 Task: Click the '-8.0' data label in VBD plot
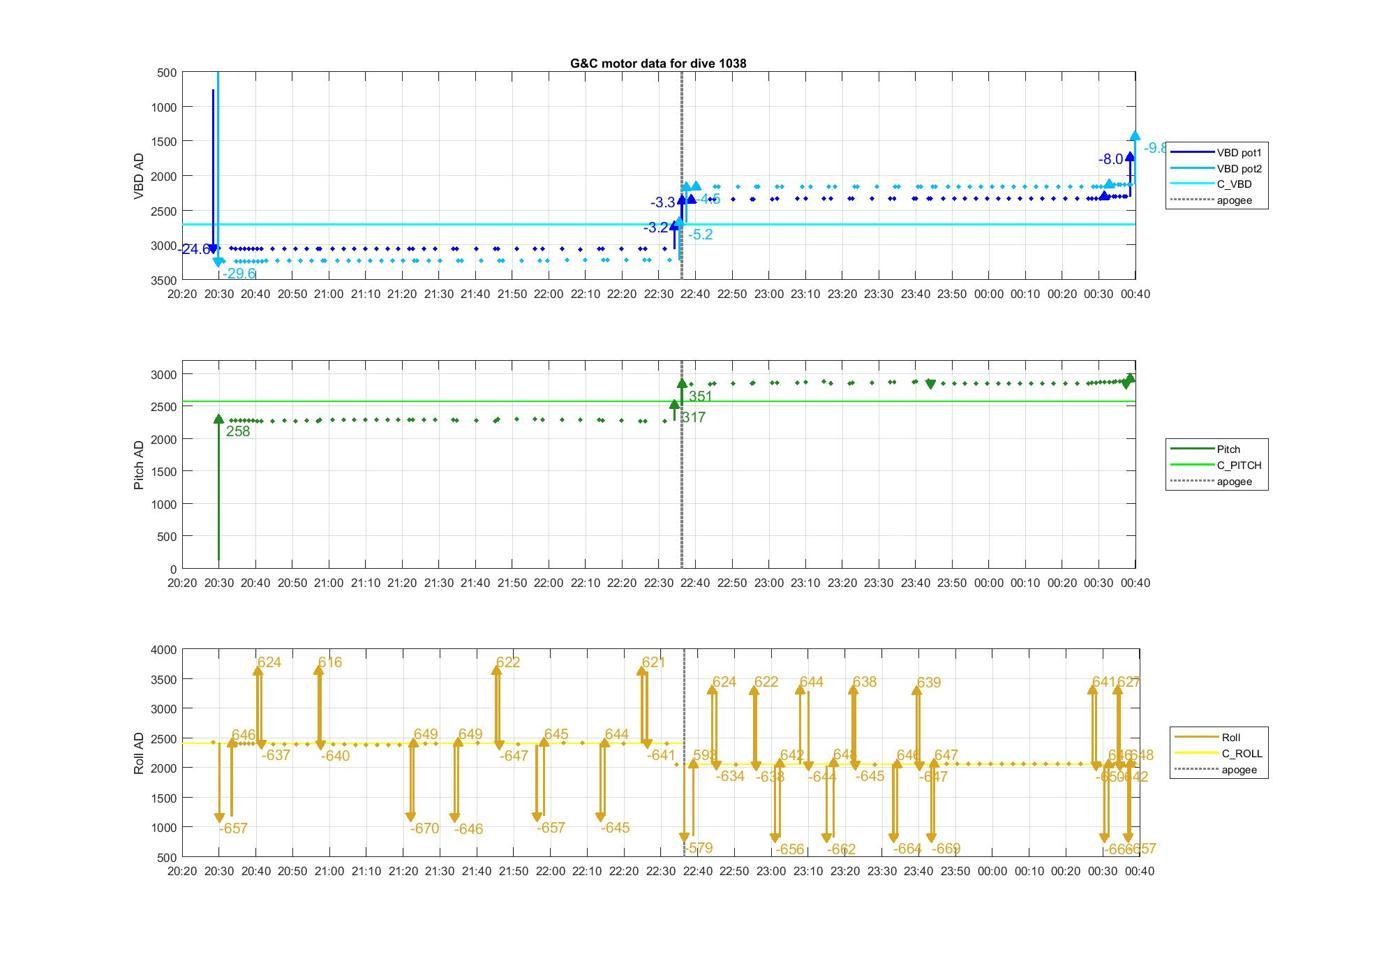1111,159
